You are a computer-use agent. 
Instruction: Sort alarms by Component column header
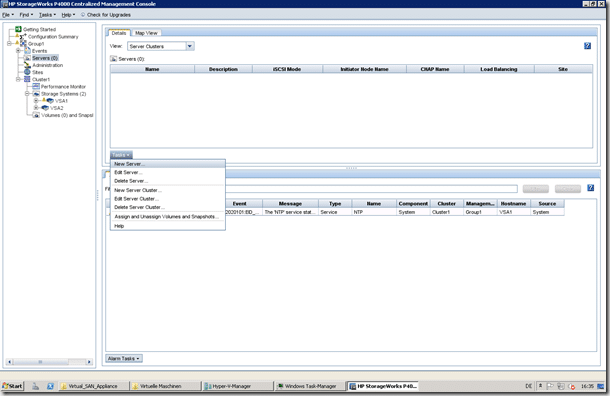[x=413, y=203]
